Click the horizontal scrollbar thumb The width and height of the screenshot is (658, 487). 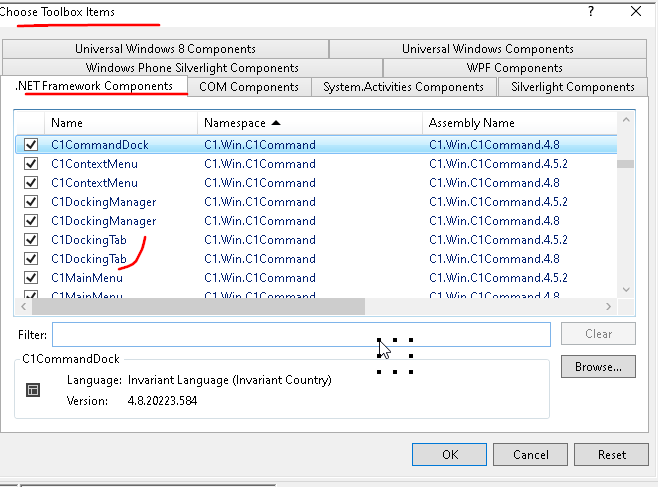pos(198,307)
